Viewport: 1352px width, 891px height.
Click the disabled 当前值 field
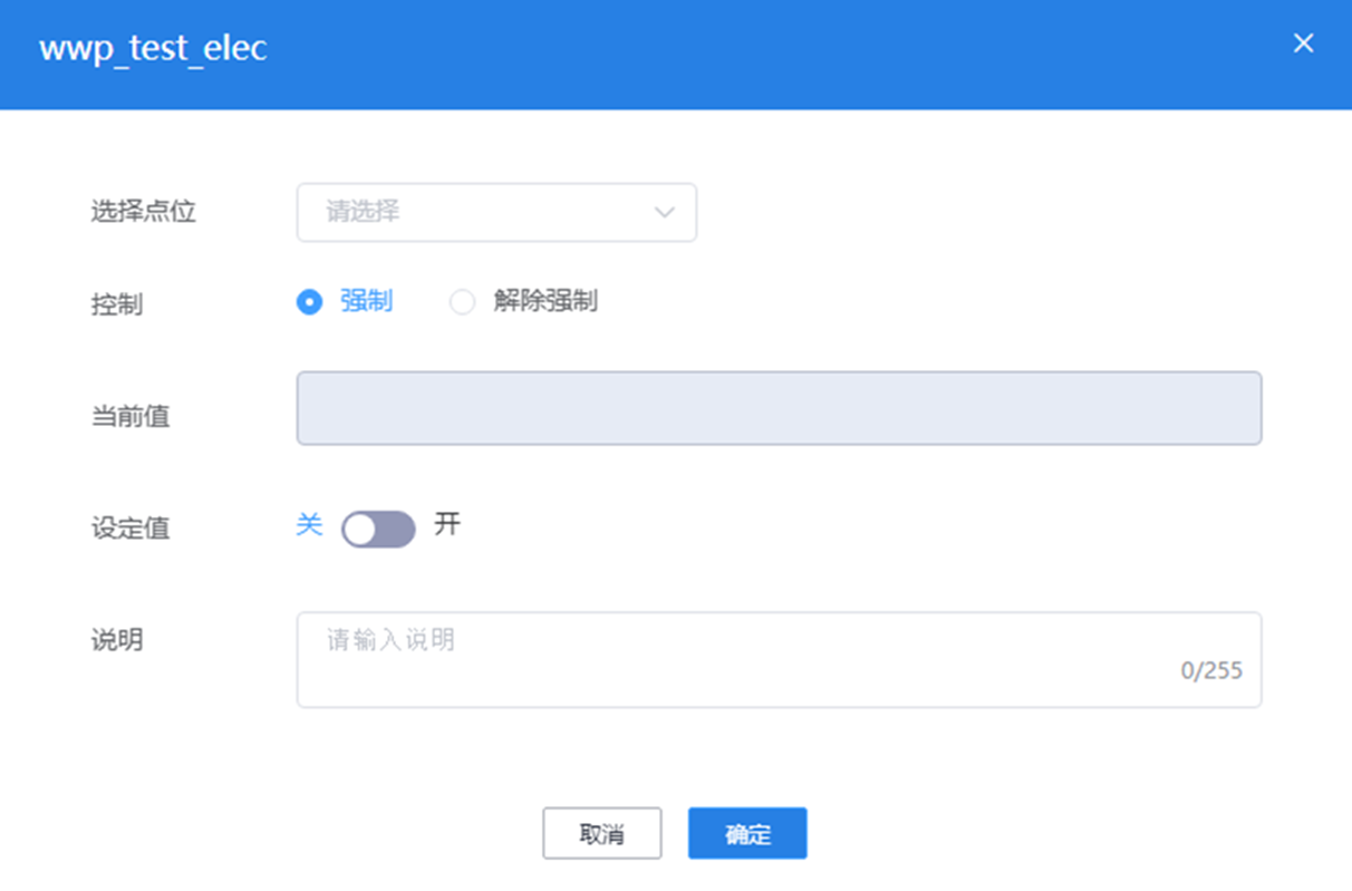(x=778, y=408)
